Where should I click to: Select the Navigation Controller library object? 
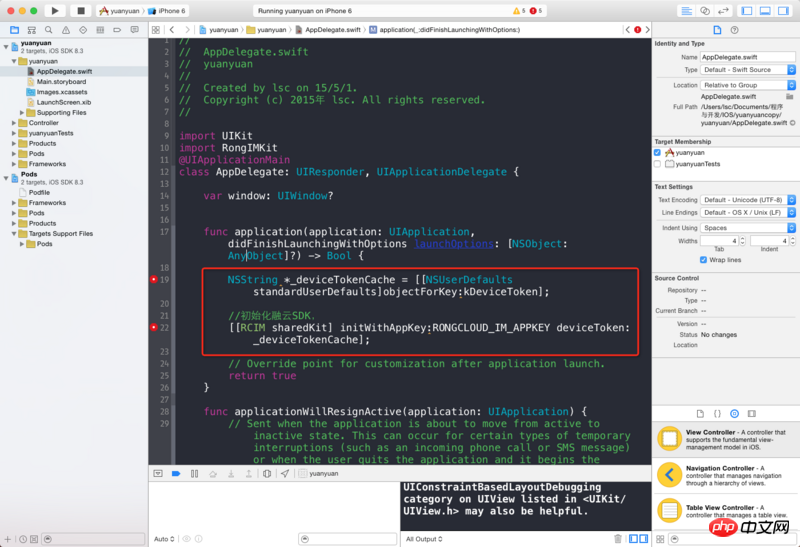coord(725,475)
